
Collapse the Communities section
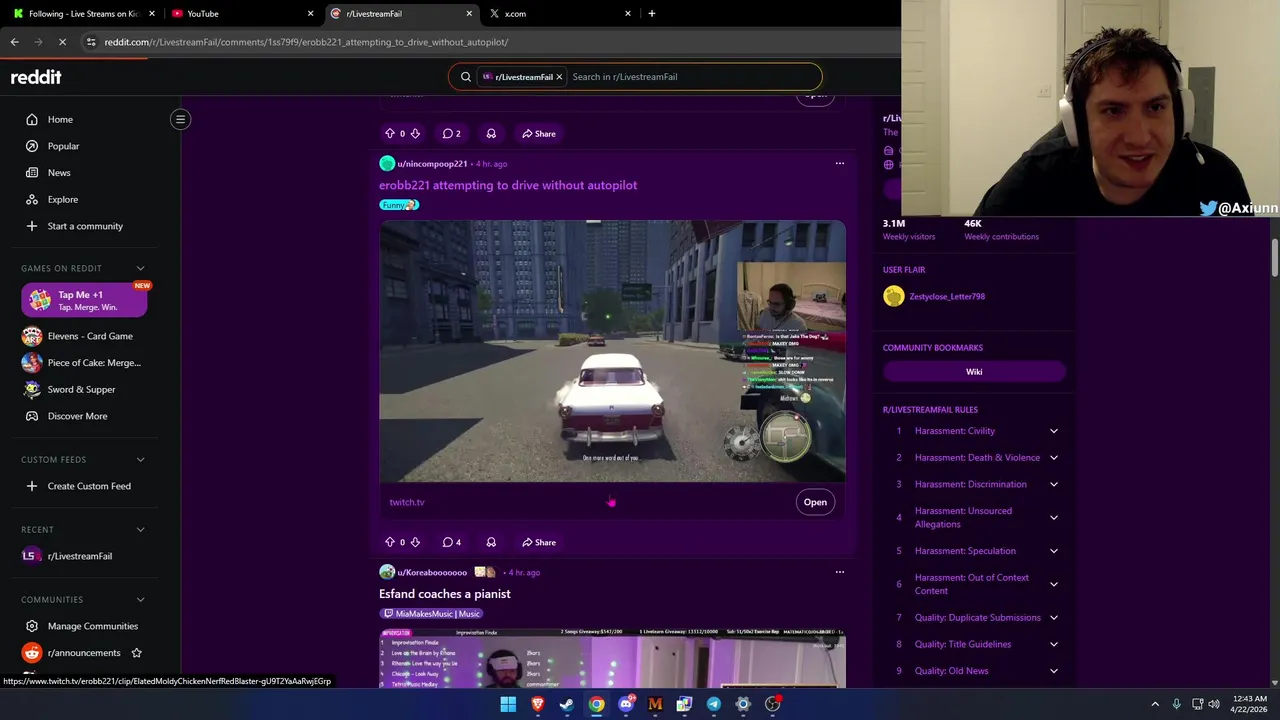tap(140, 599)
